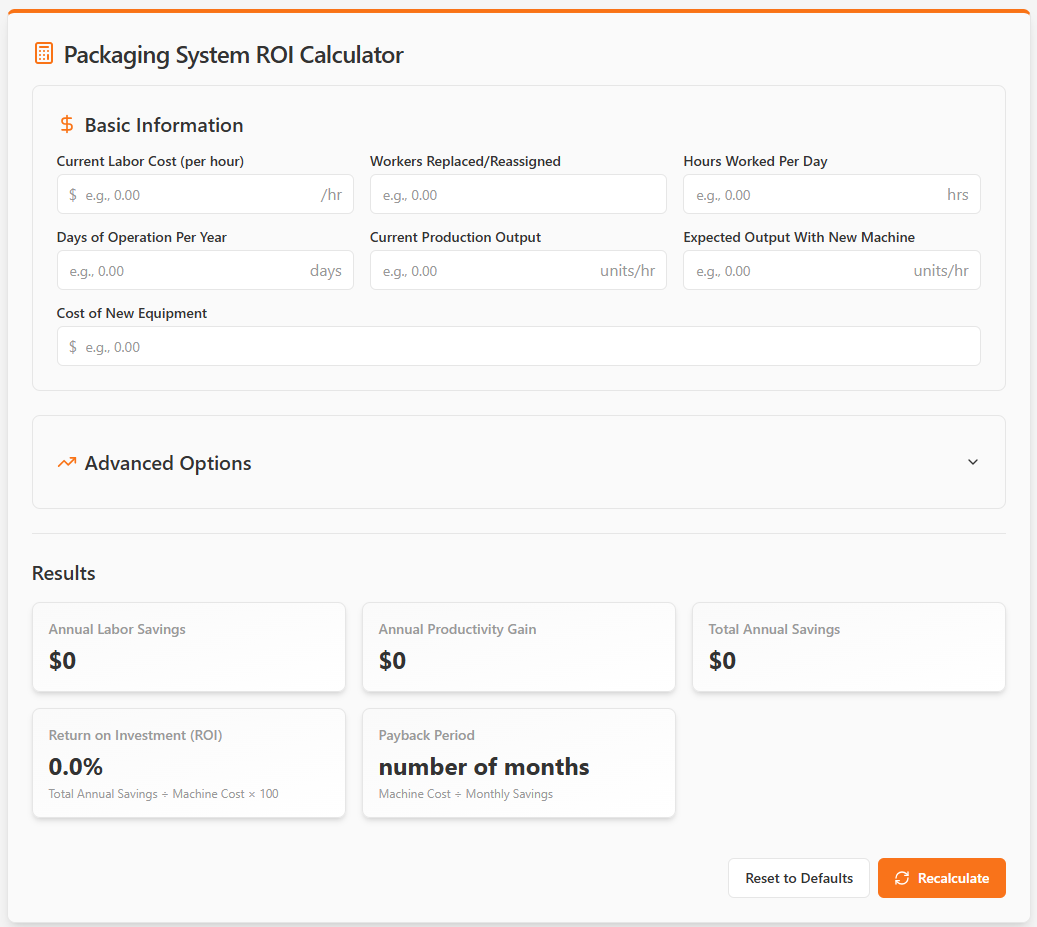Click the calculator icon beside the page title
Viewport: 1037px width, 927px height.
44,54
